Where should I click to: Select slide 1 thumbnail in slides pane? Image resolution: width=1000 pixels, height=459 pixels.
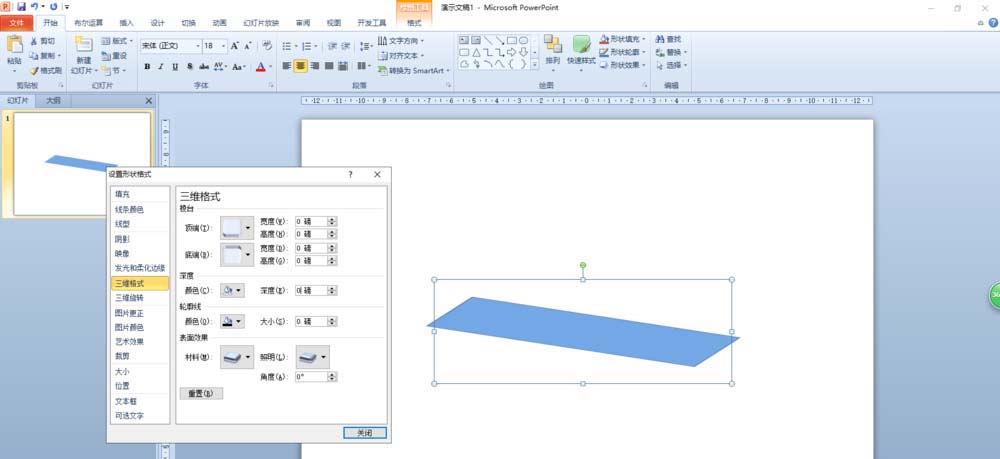click(82, 164)
